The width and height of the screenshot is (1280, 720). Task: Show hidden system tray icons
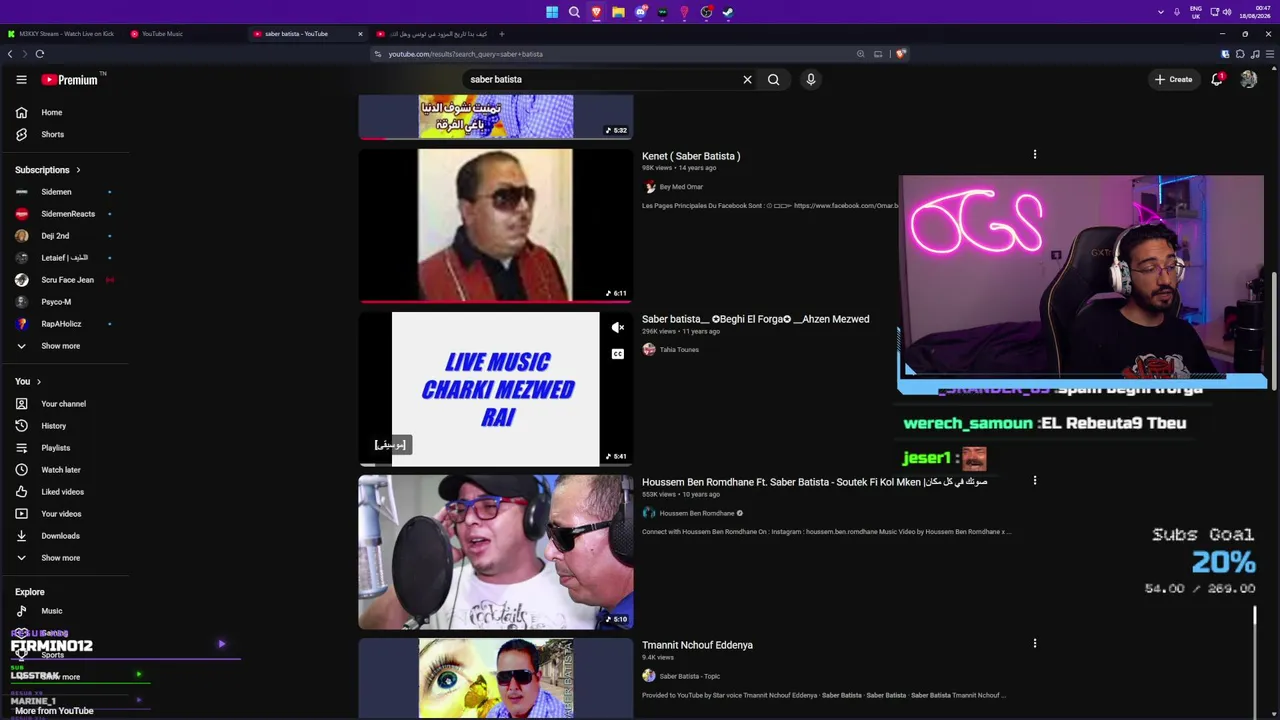pos(1160,12)
